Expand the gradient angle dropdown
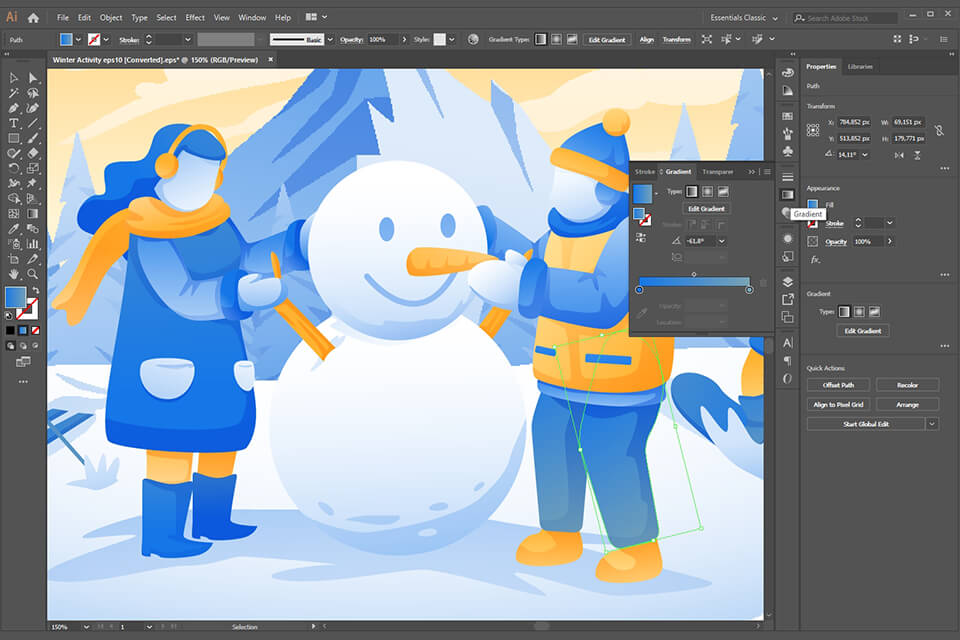Screen dimensions: 960x640 pyautogui.click(x=721, y=241)
